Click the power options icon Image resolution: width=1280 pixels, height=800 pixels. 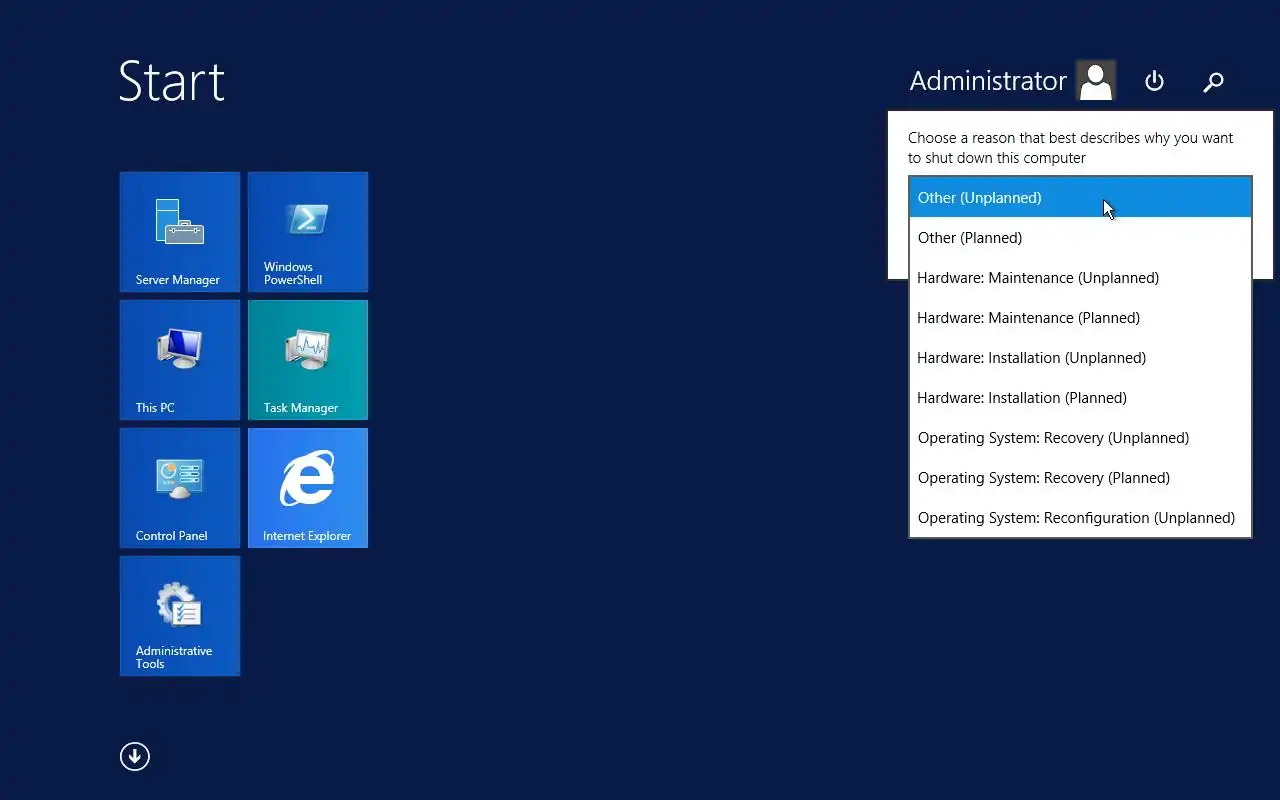click(1154, 81)
